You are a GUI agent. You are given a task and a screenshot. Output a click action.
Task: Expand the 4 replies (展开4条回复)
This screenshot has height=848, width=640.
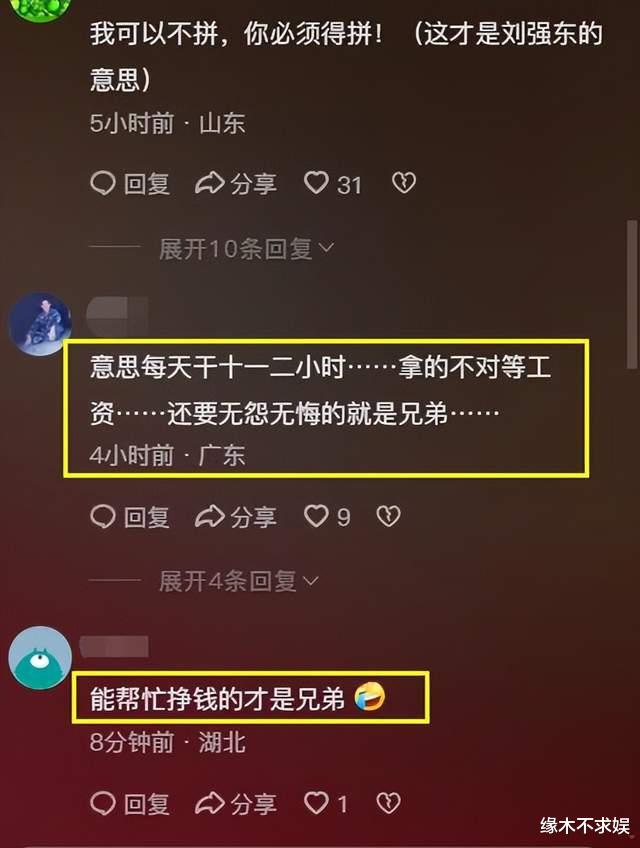point(239,581)
